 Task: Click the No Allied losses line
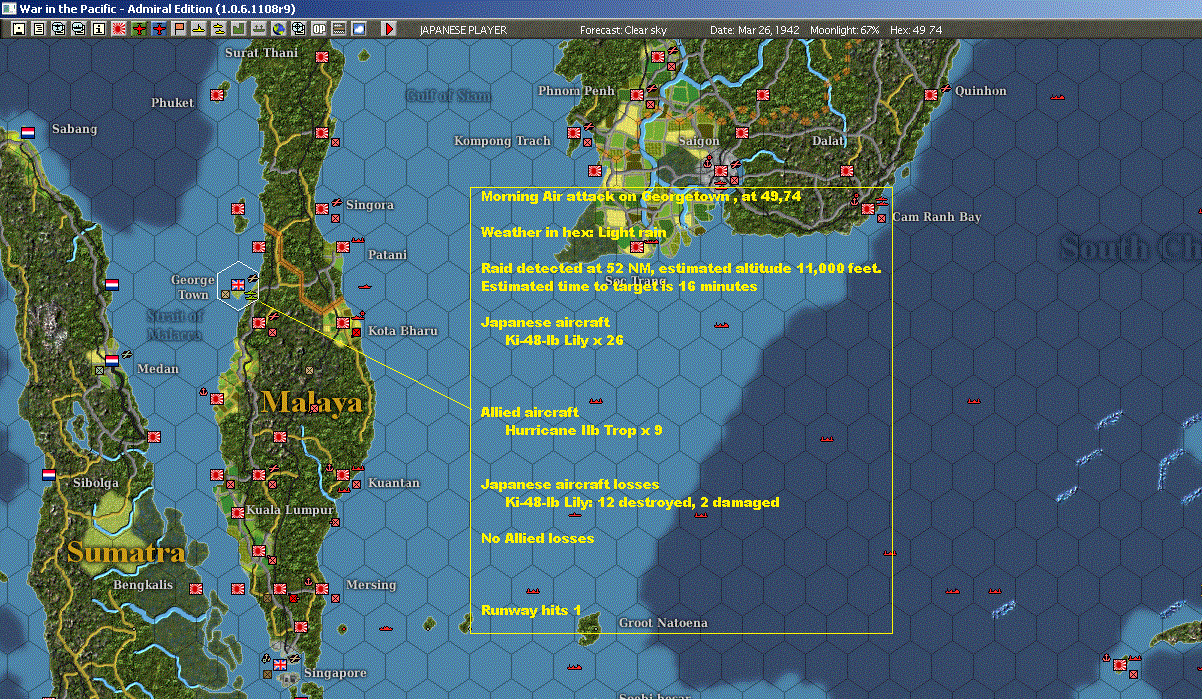[537, 538]
